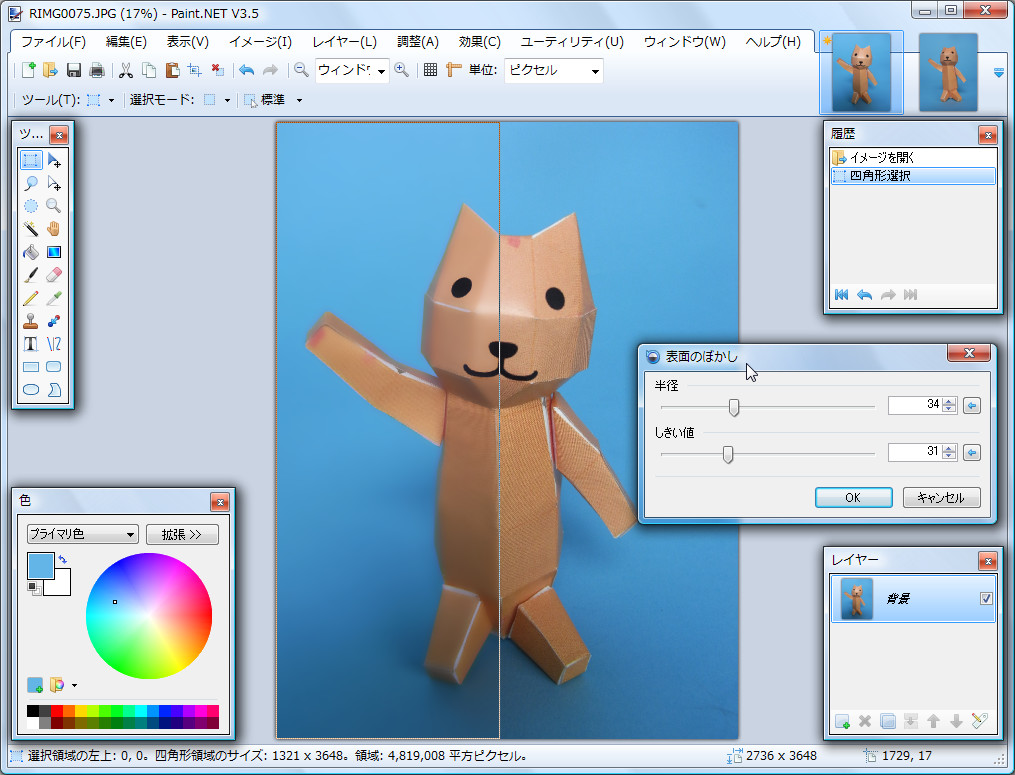Activate the Pan hand tool

(54, 229)
